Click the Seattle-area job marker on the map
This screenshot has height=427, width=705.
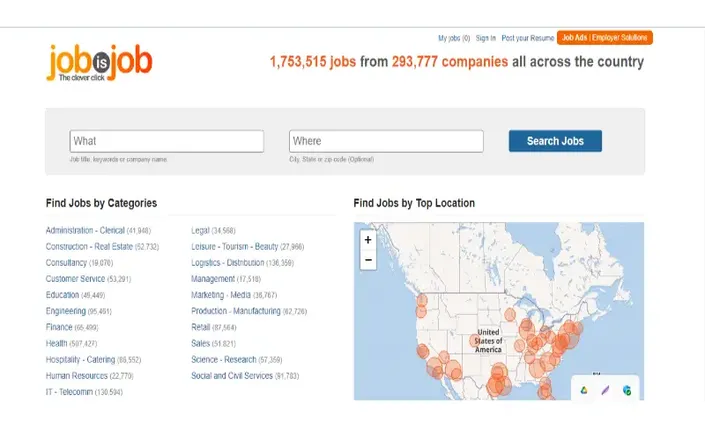click(421, 300)
